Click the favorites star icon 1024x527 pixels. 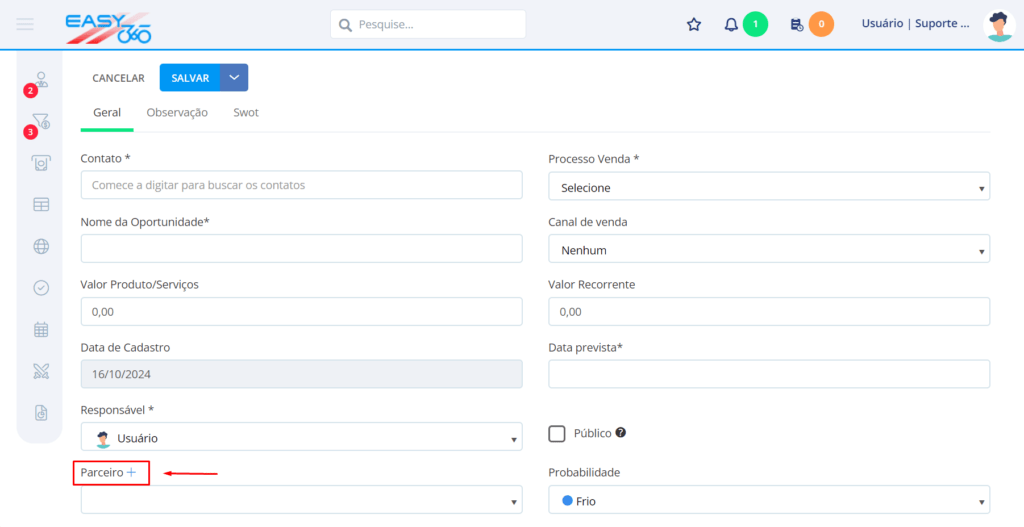(x=694, y=25)
